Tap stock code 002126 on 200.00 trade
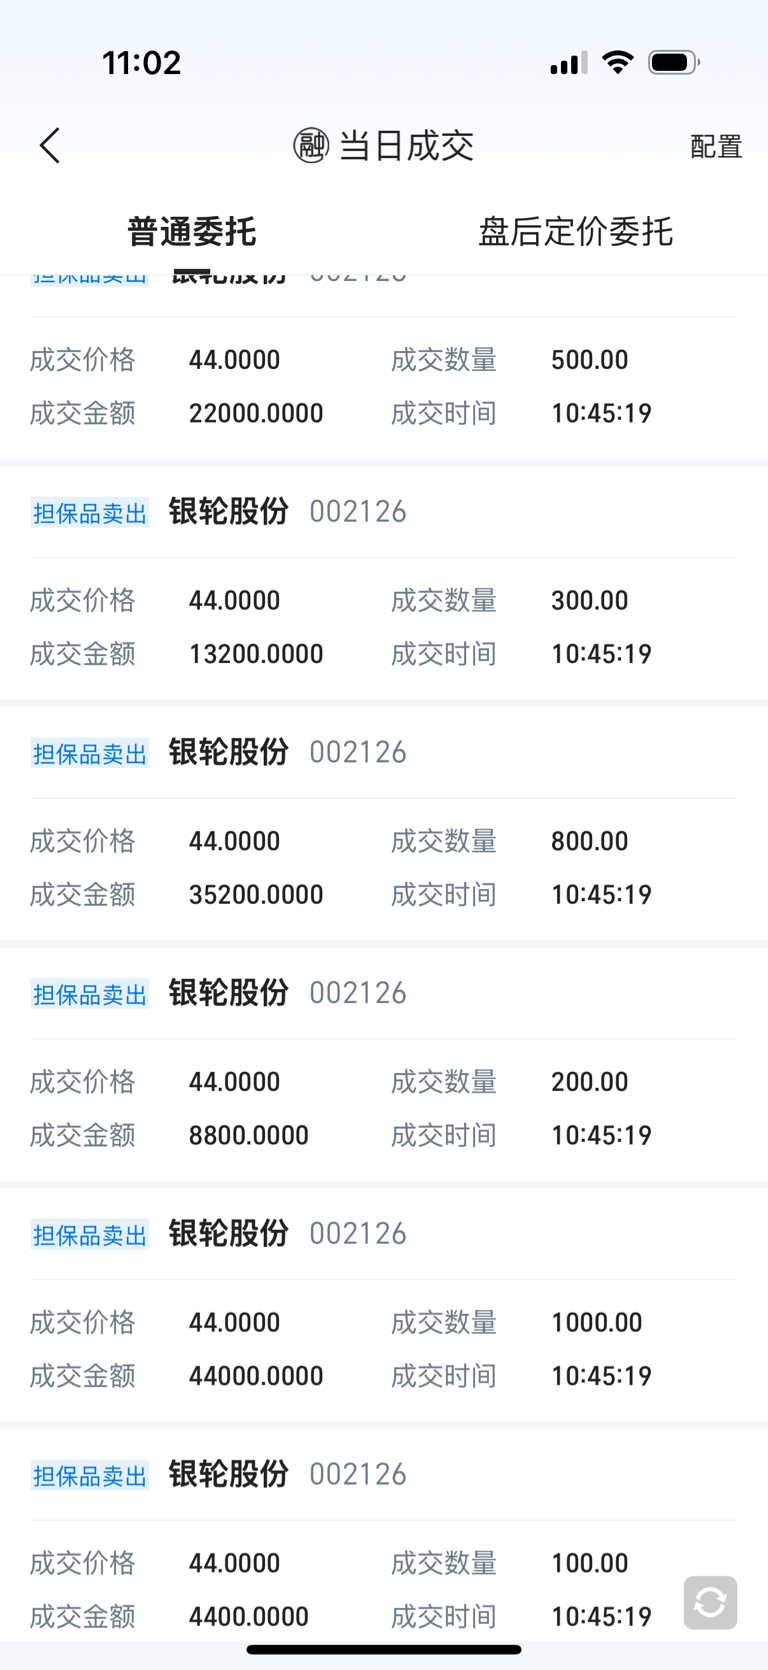The height and width of the screenshot is (1670, 768). pos(358,993)
